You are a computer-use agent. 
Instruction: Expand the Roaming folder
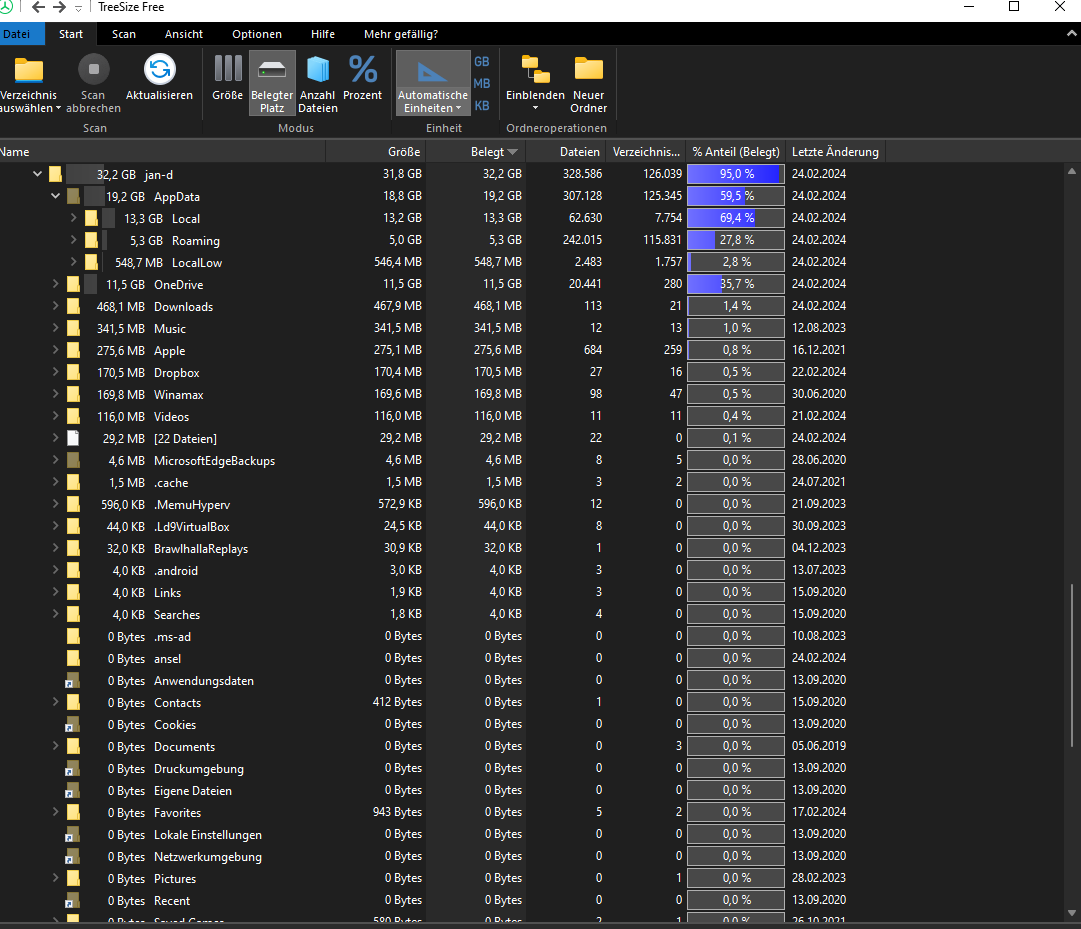point(73,241)
